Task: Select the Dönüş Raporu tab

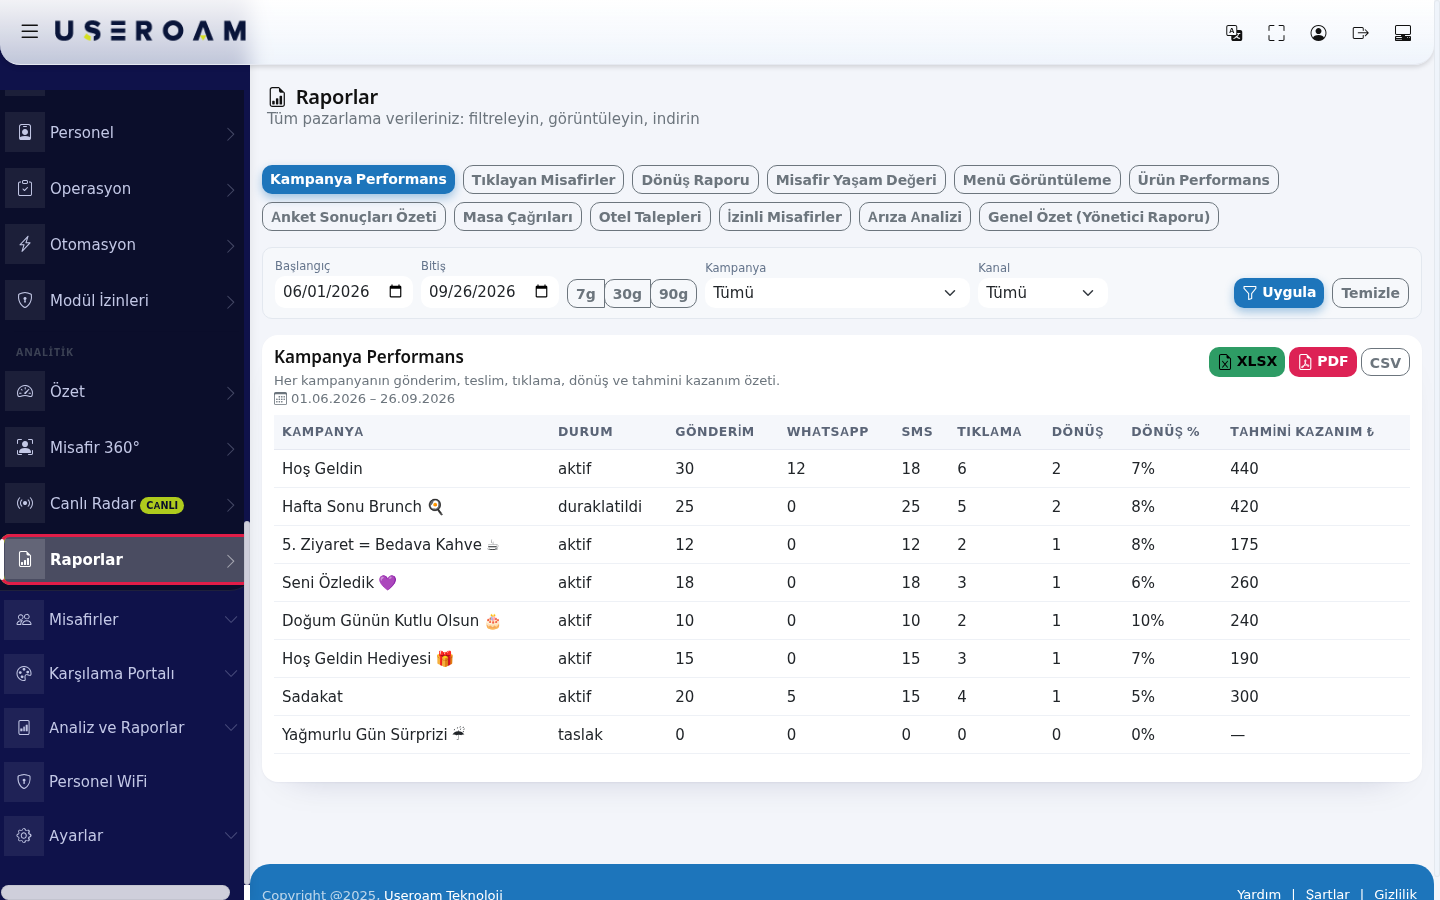Action: [x=695, y=180]
